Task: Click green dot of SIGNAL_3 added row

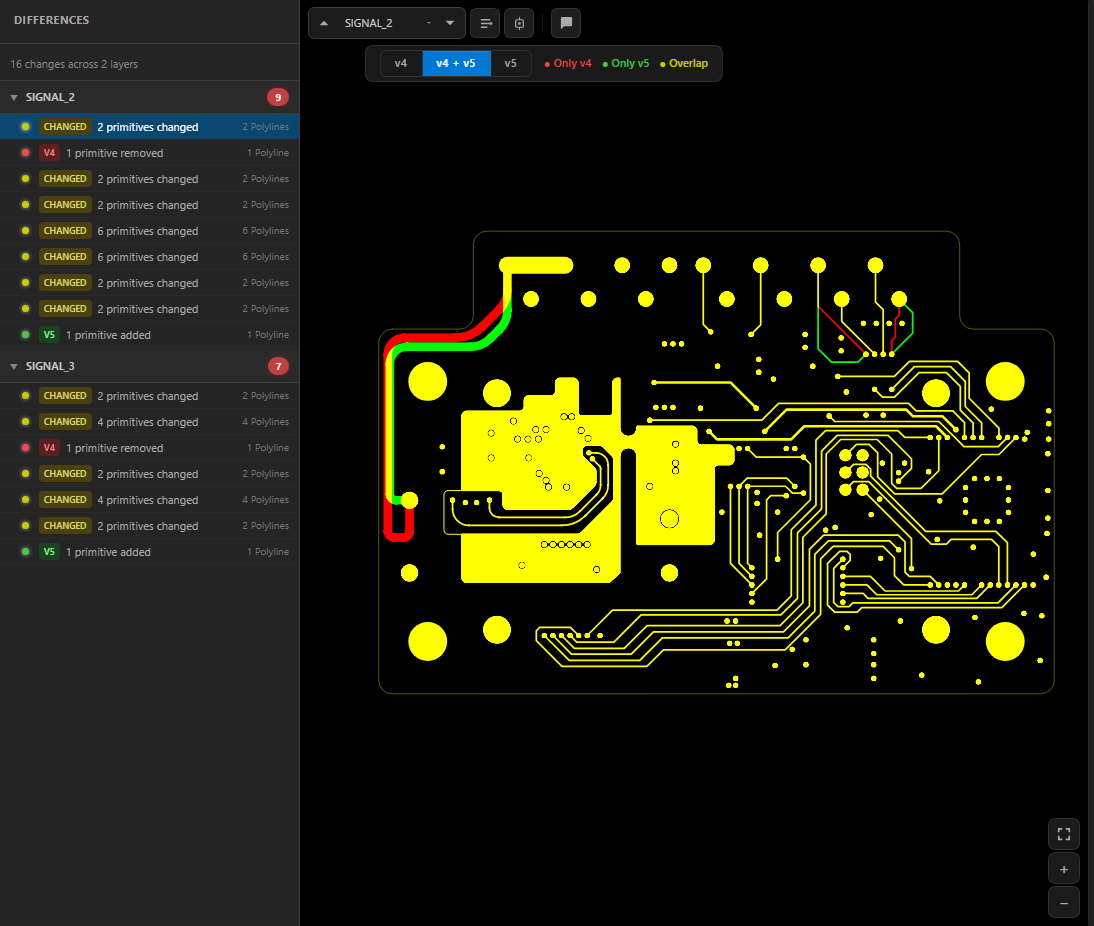Action: [26, 552]
